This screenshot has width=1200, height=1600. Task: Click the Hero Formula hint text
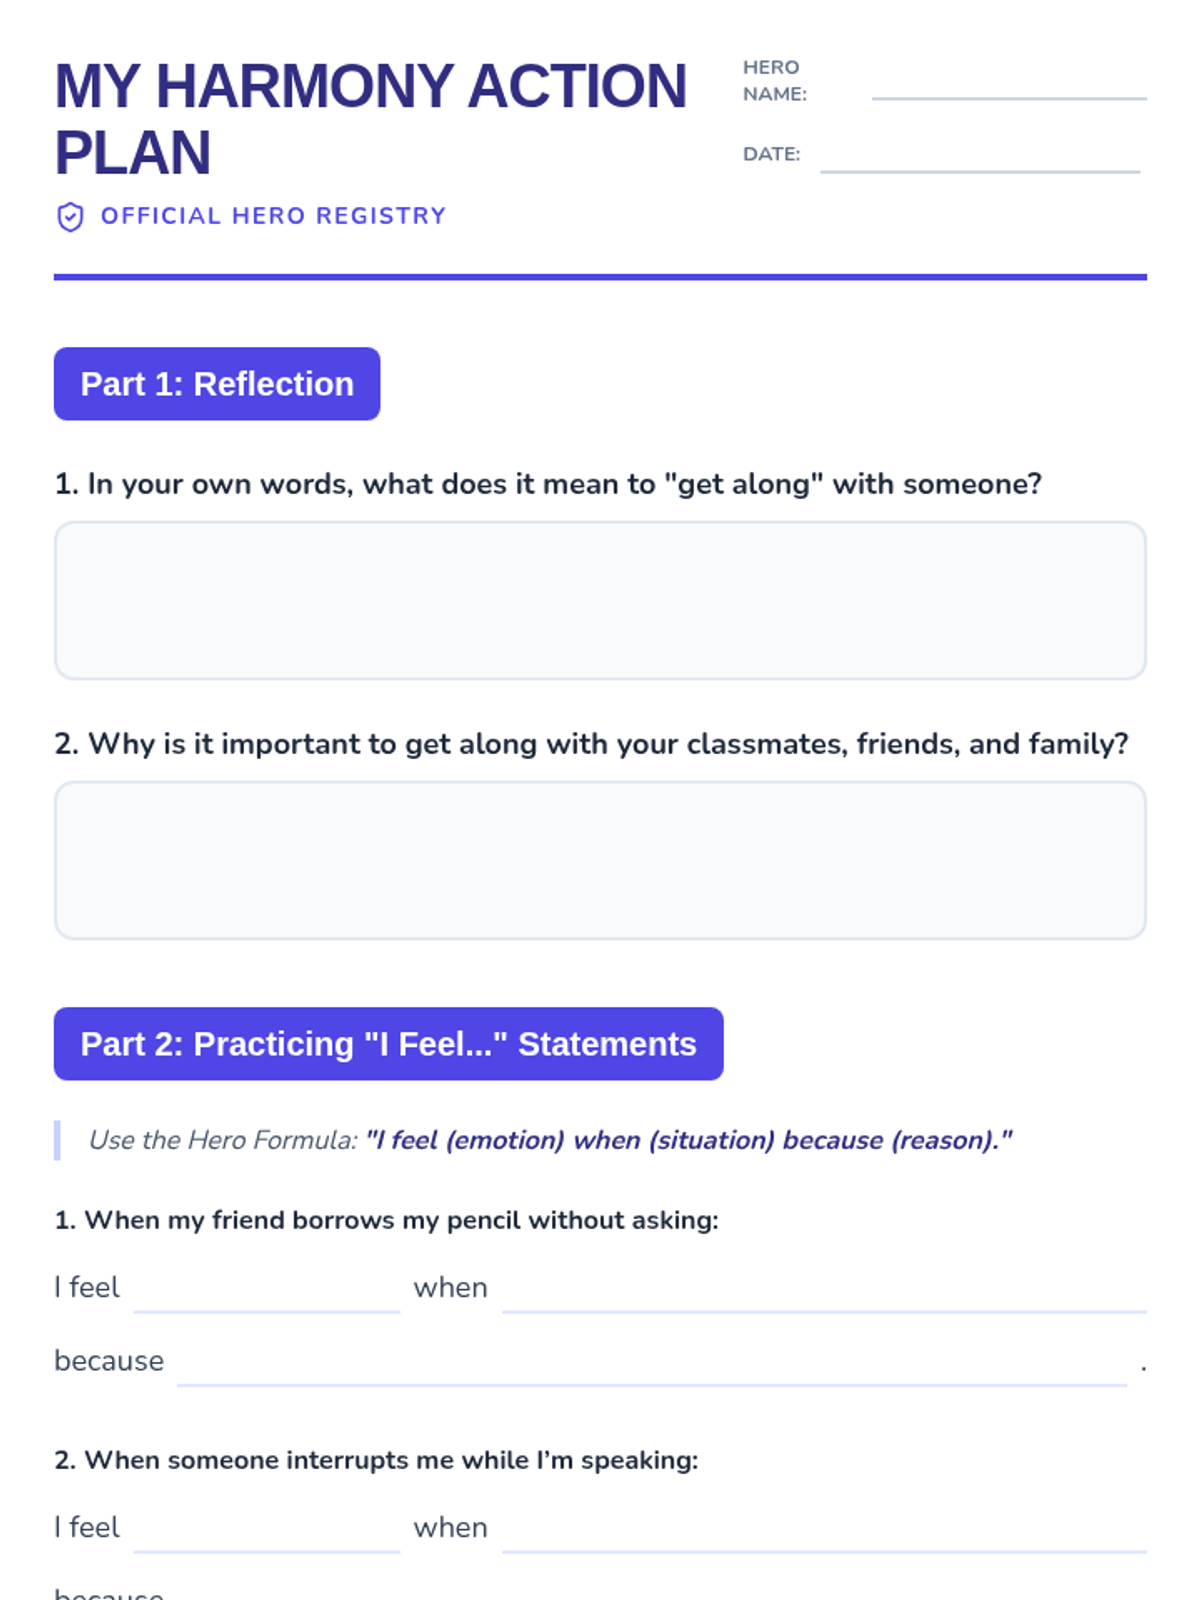(550, 1140)
